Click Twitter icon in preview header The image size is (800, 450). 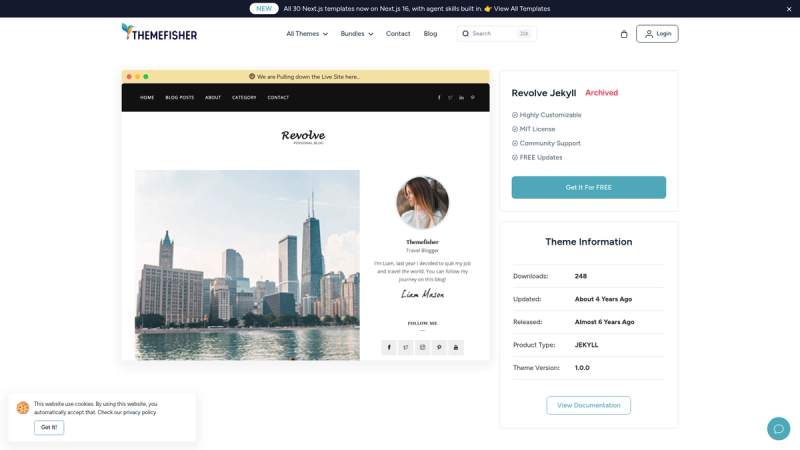(x=450, y=97)
